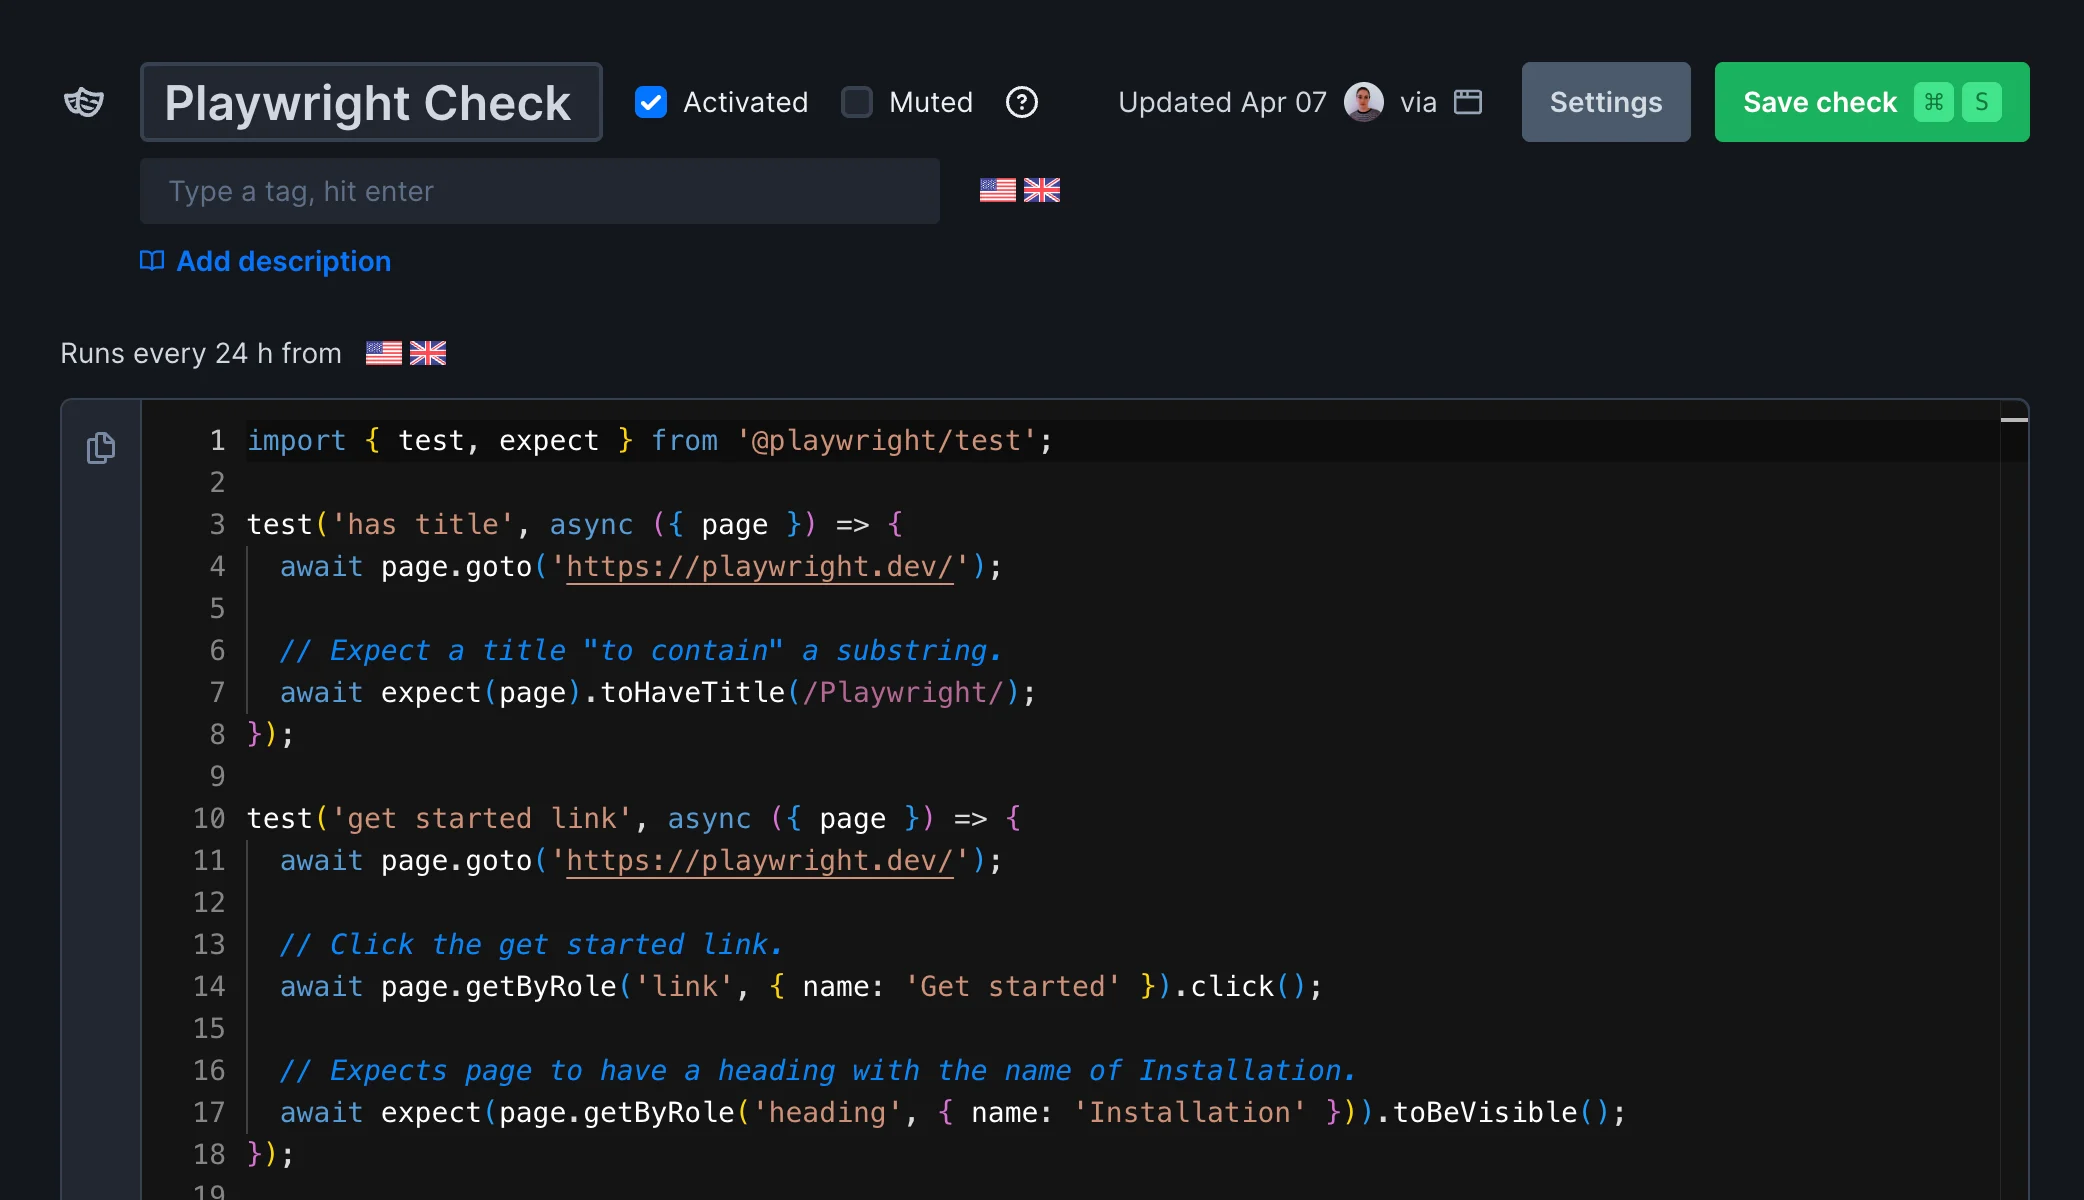The width and height of the screenshot is (2084, 1200).
Task: Click the closing brace on line 18
Action: pyautogui.click(x=254, y=1155)
